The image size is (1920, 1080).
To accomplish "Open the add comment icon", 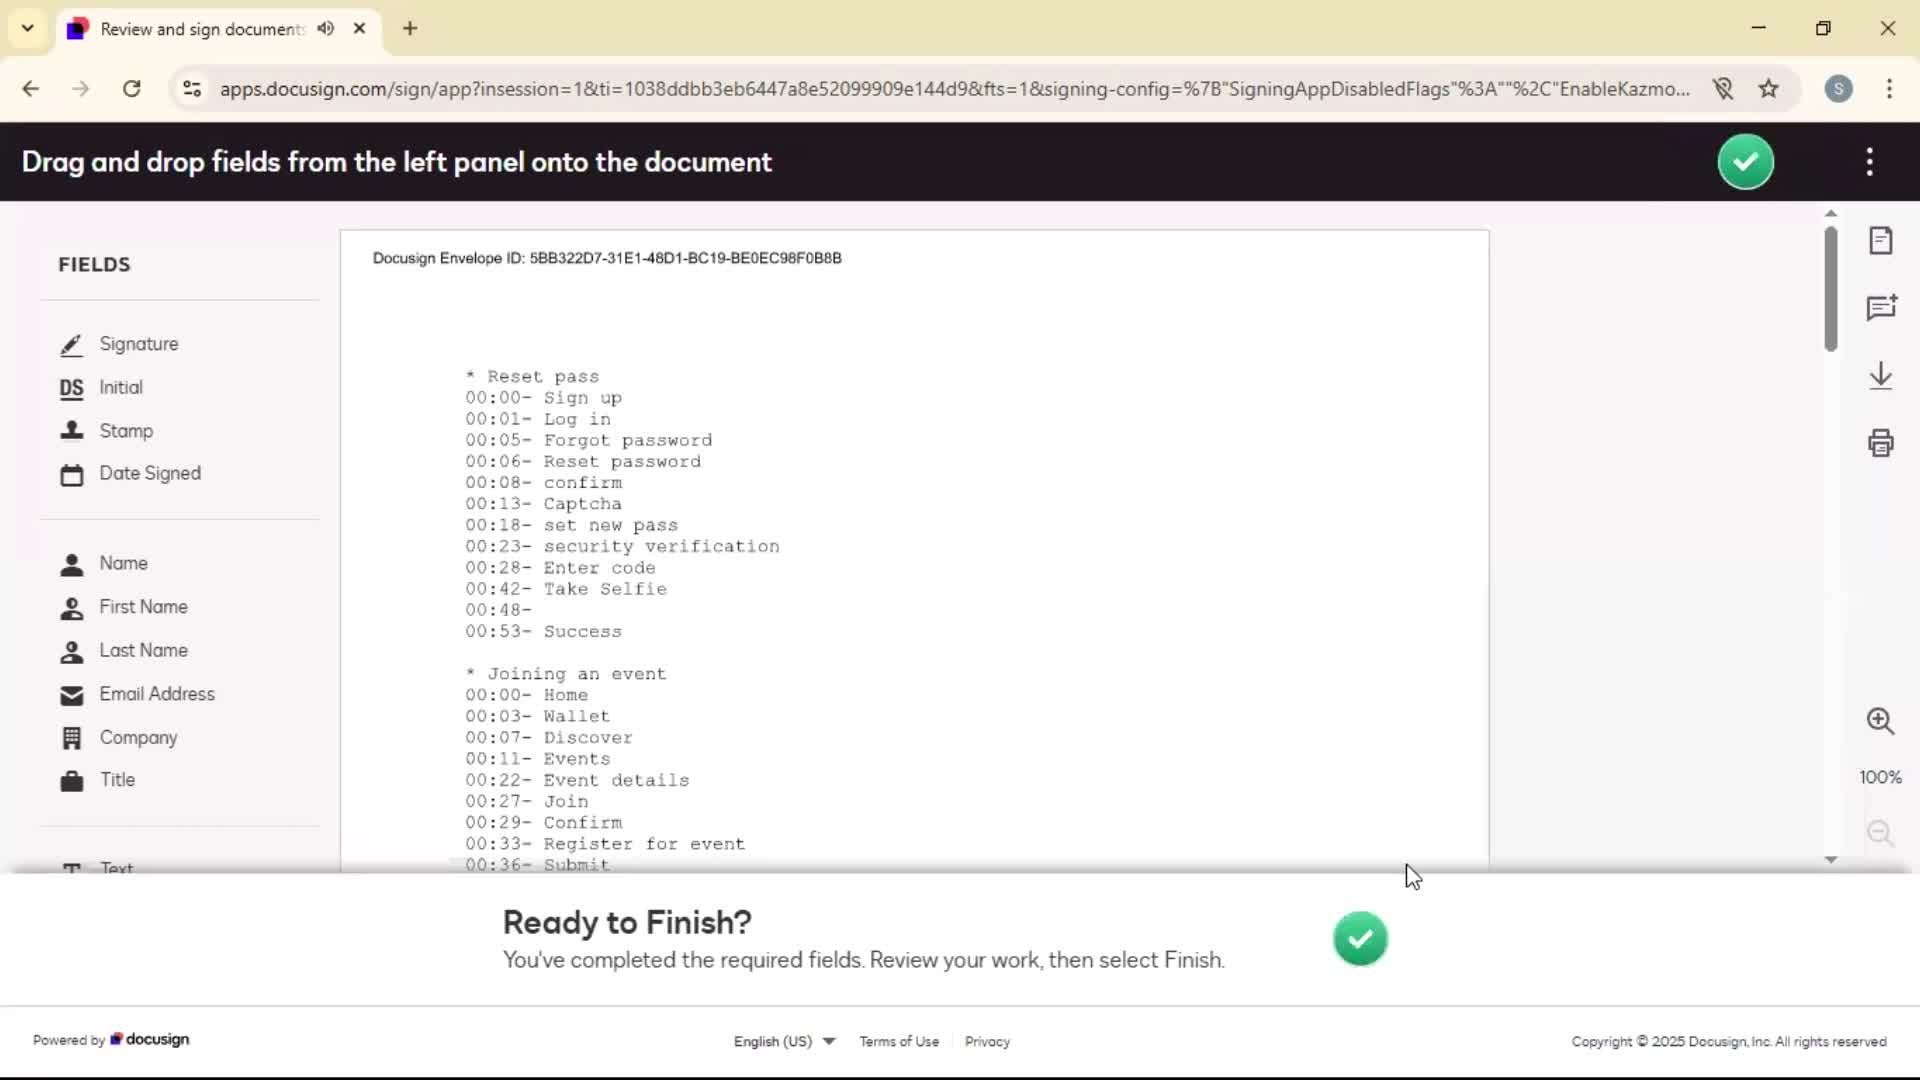I will pos(1881,308).
